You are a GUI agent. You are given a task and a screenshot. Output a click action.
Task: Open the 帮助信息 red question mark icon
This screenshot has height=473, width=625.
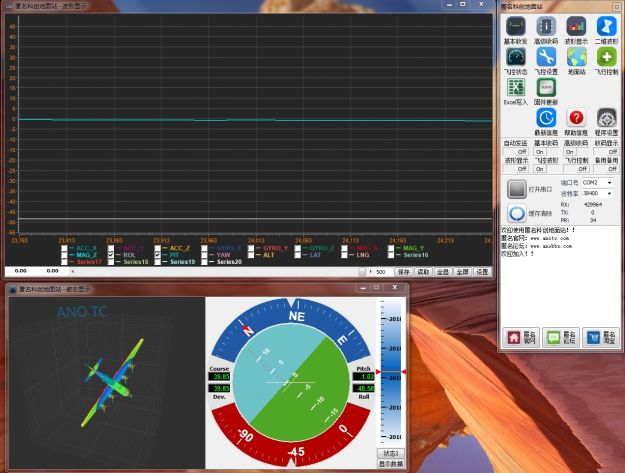pos(576,118)
